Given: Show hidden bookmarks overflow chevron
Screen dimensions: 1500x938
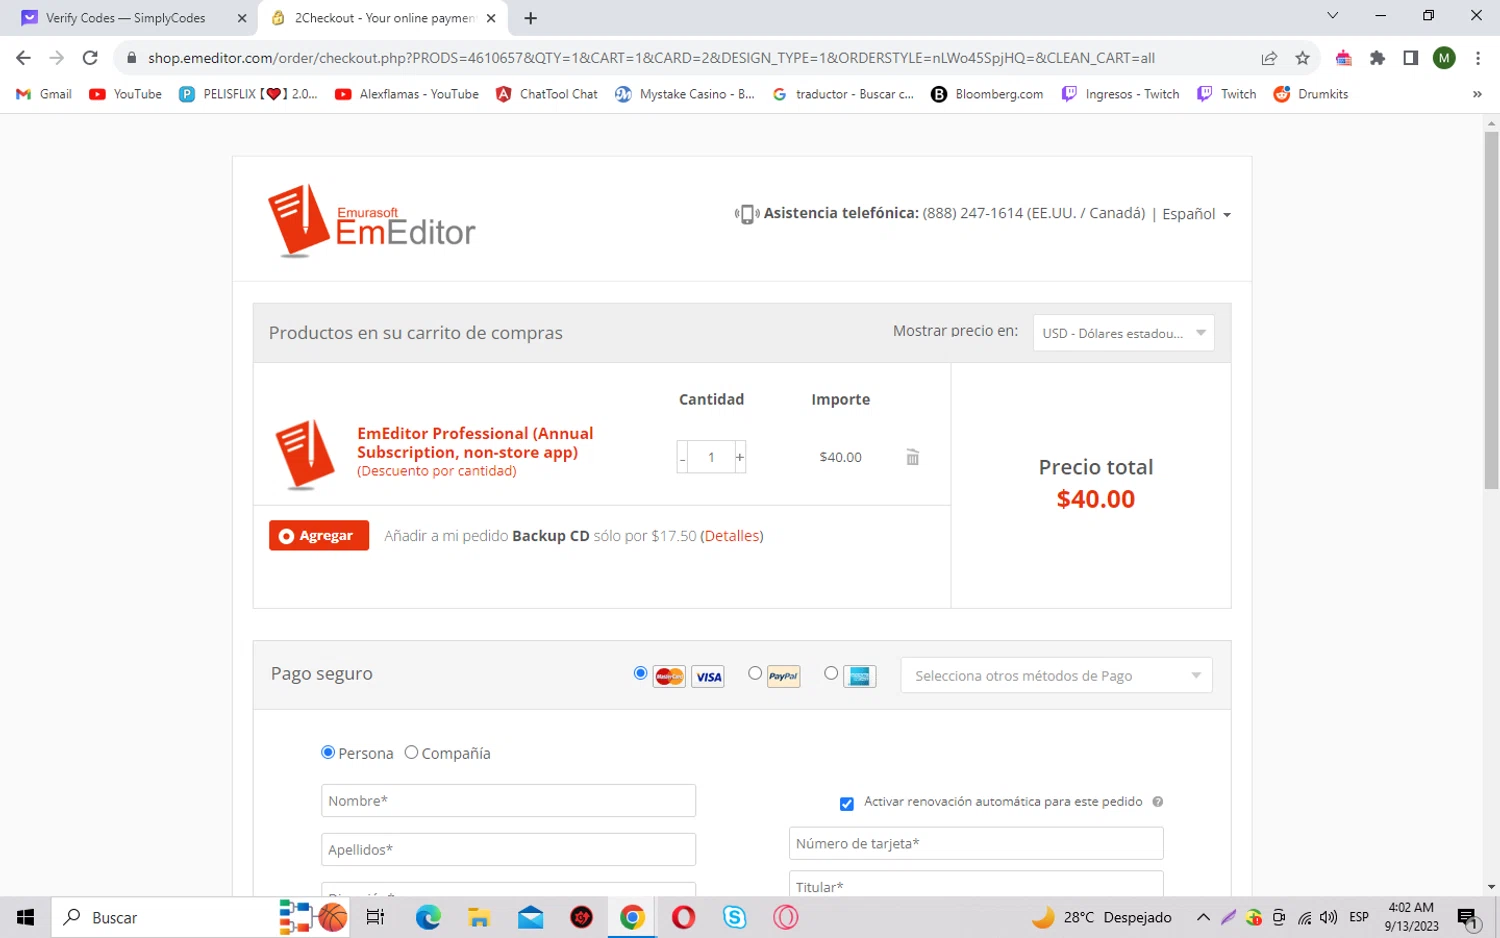Looking at the screenshot, I should click(1477, 94).
